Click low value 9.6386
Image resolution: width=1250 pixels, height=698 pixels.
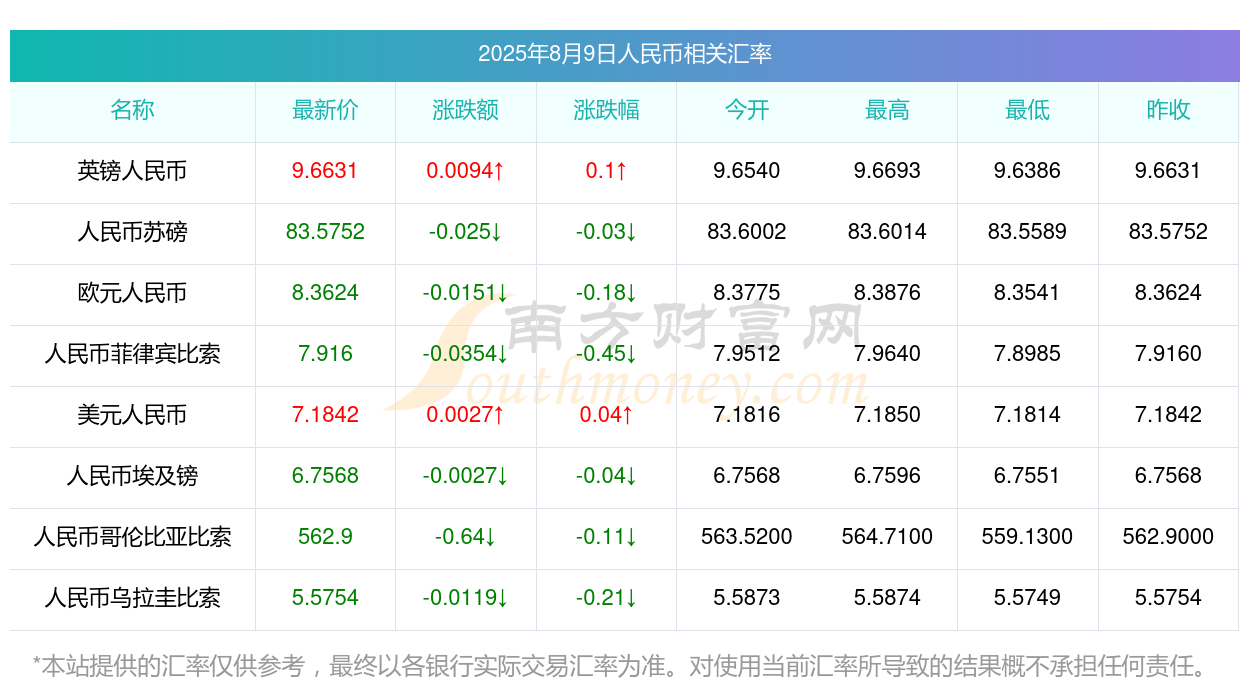(1027, 171)
